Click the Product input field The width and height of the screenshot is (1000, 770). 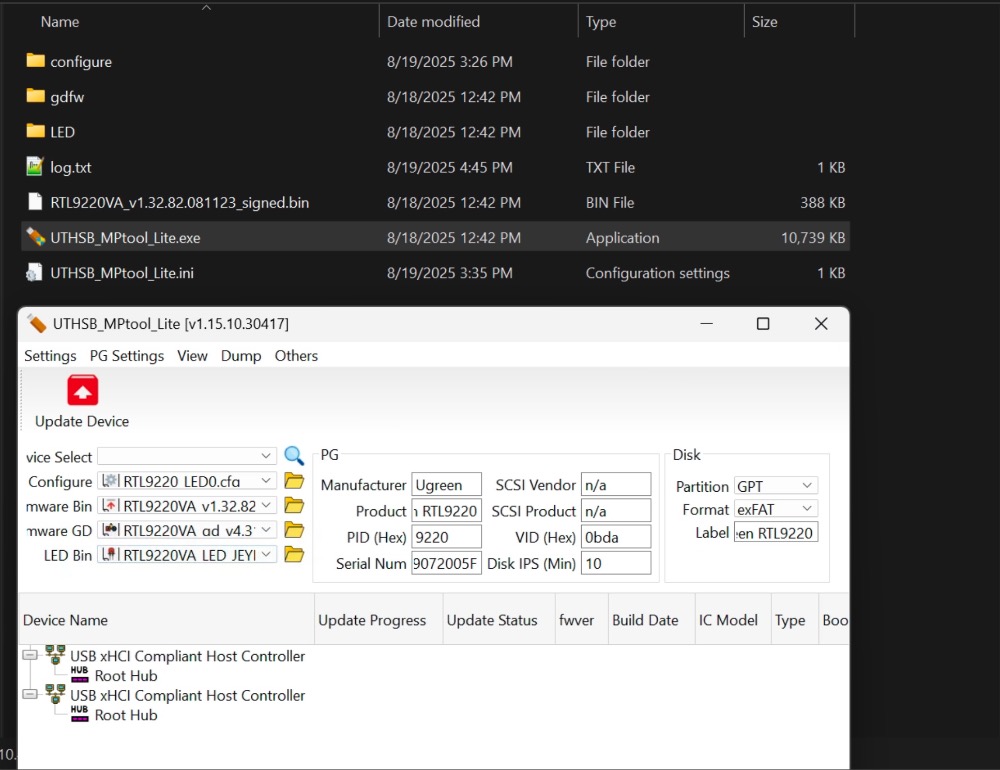tap(446, 510)
